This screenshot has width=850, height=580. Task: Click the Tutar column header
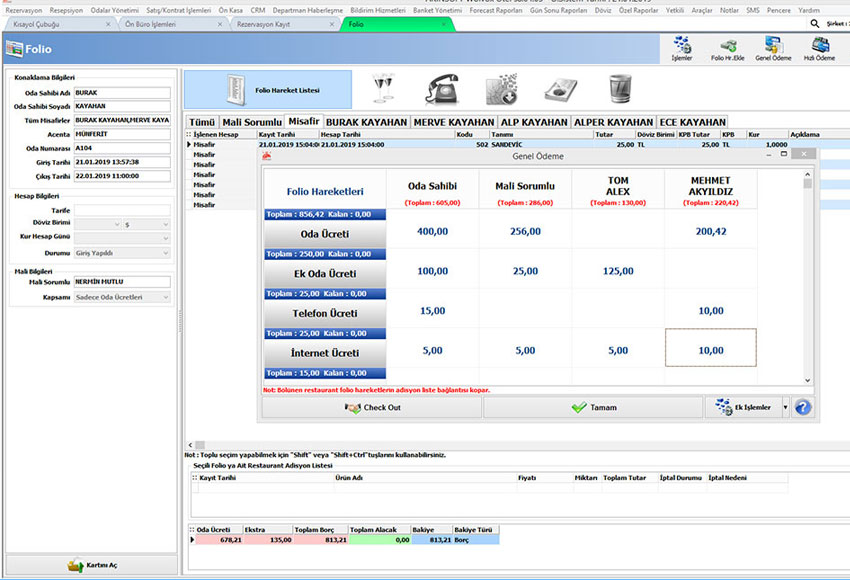pos(614,134)
